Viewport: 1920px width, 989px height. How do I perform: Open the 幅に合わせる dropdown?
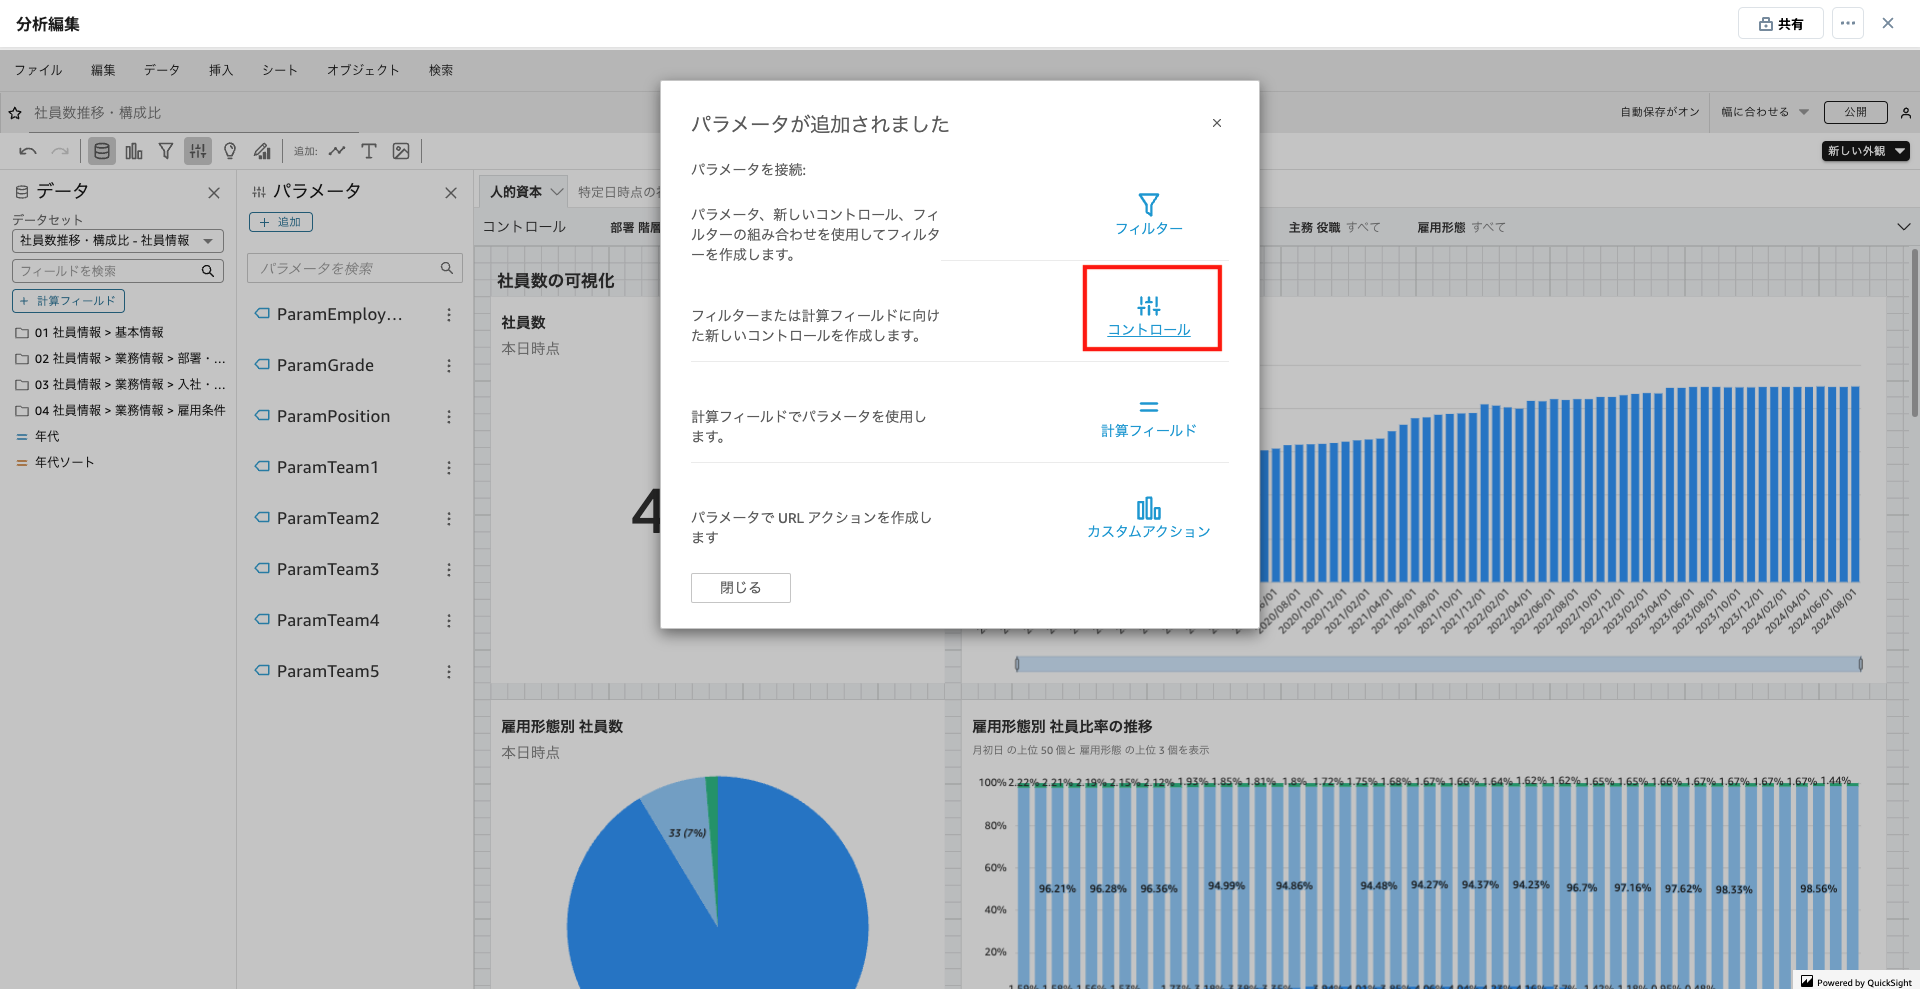[1764, 112]
